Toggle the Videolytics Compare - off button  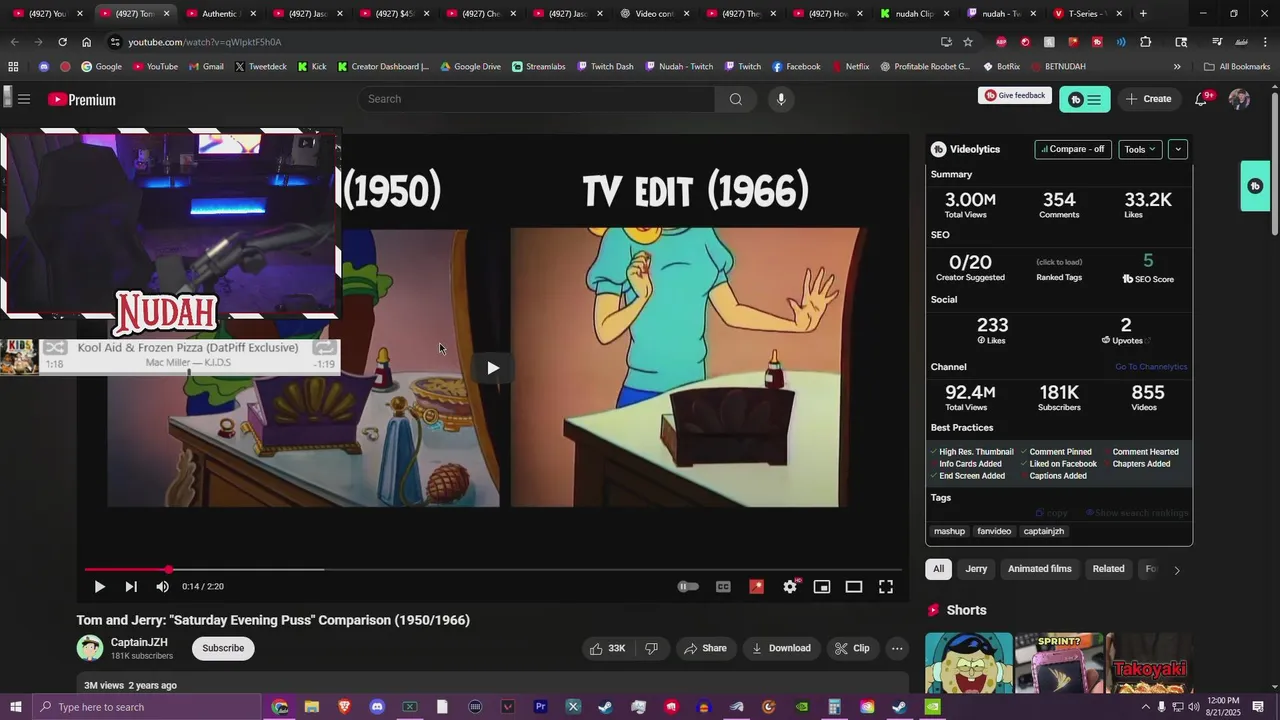click(x=1073, y=149)
